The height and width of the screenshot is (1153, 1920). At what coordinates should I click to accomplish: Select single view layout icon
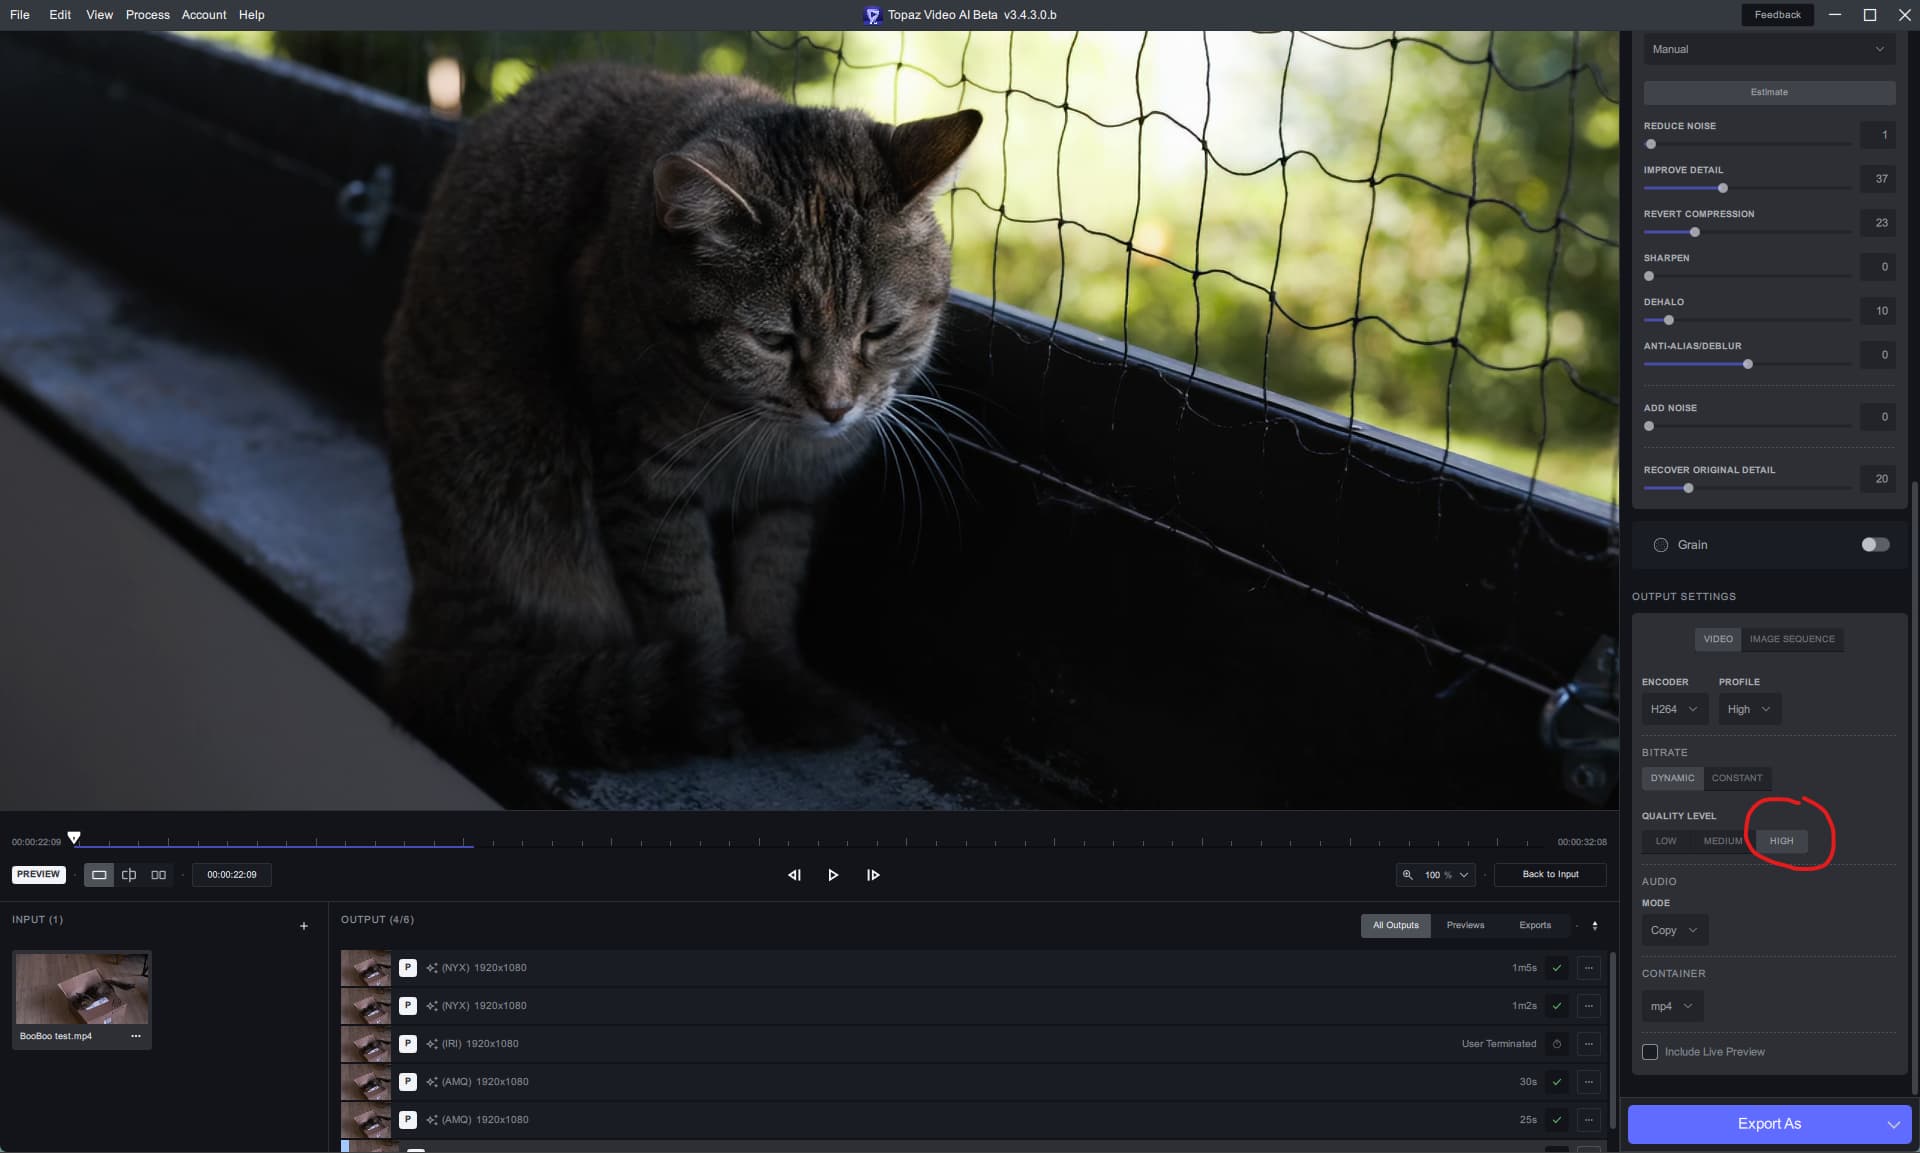pos(99,875)
